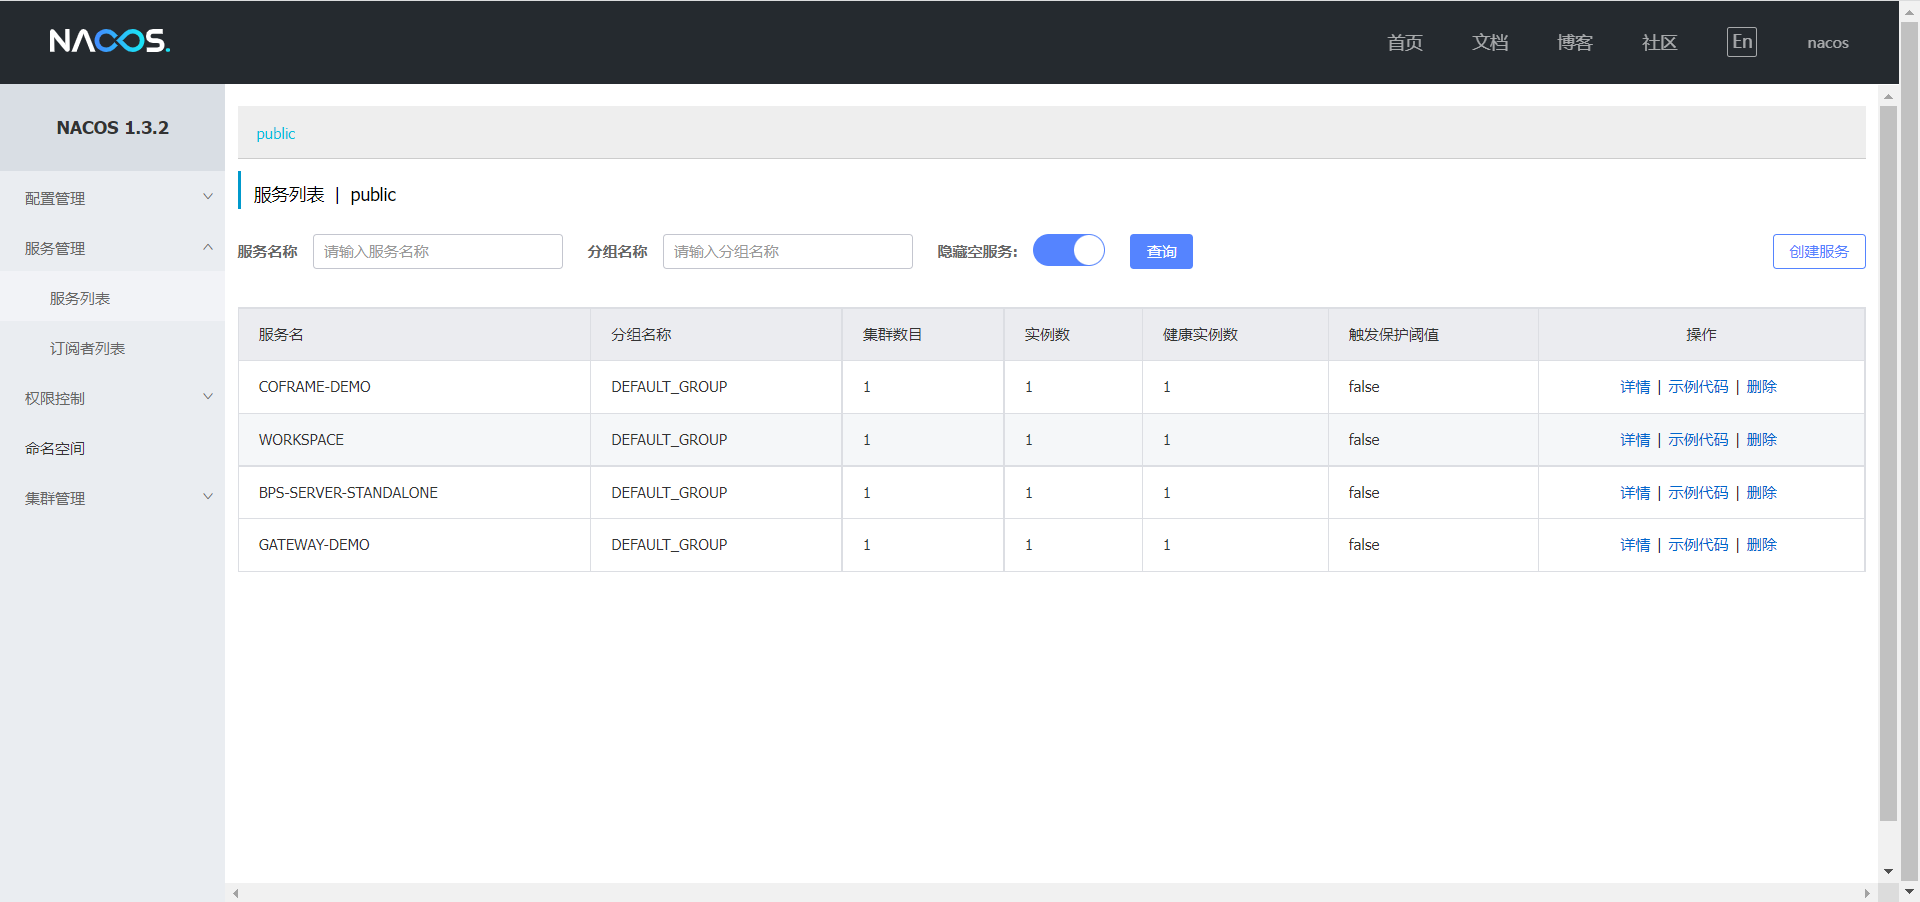Open 示例代码 for BPS-SERVER-STANDALONE
The height and width of the screenshot is (902, 1920).
tap(1698, 493)
